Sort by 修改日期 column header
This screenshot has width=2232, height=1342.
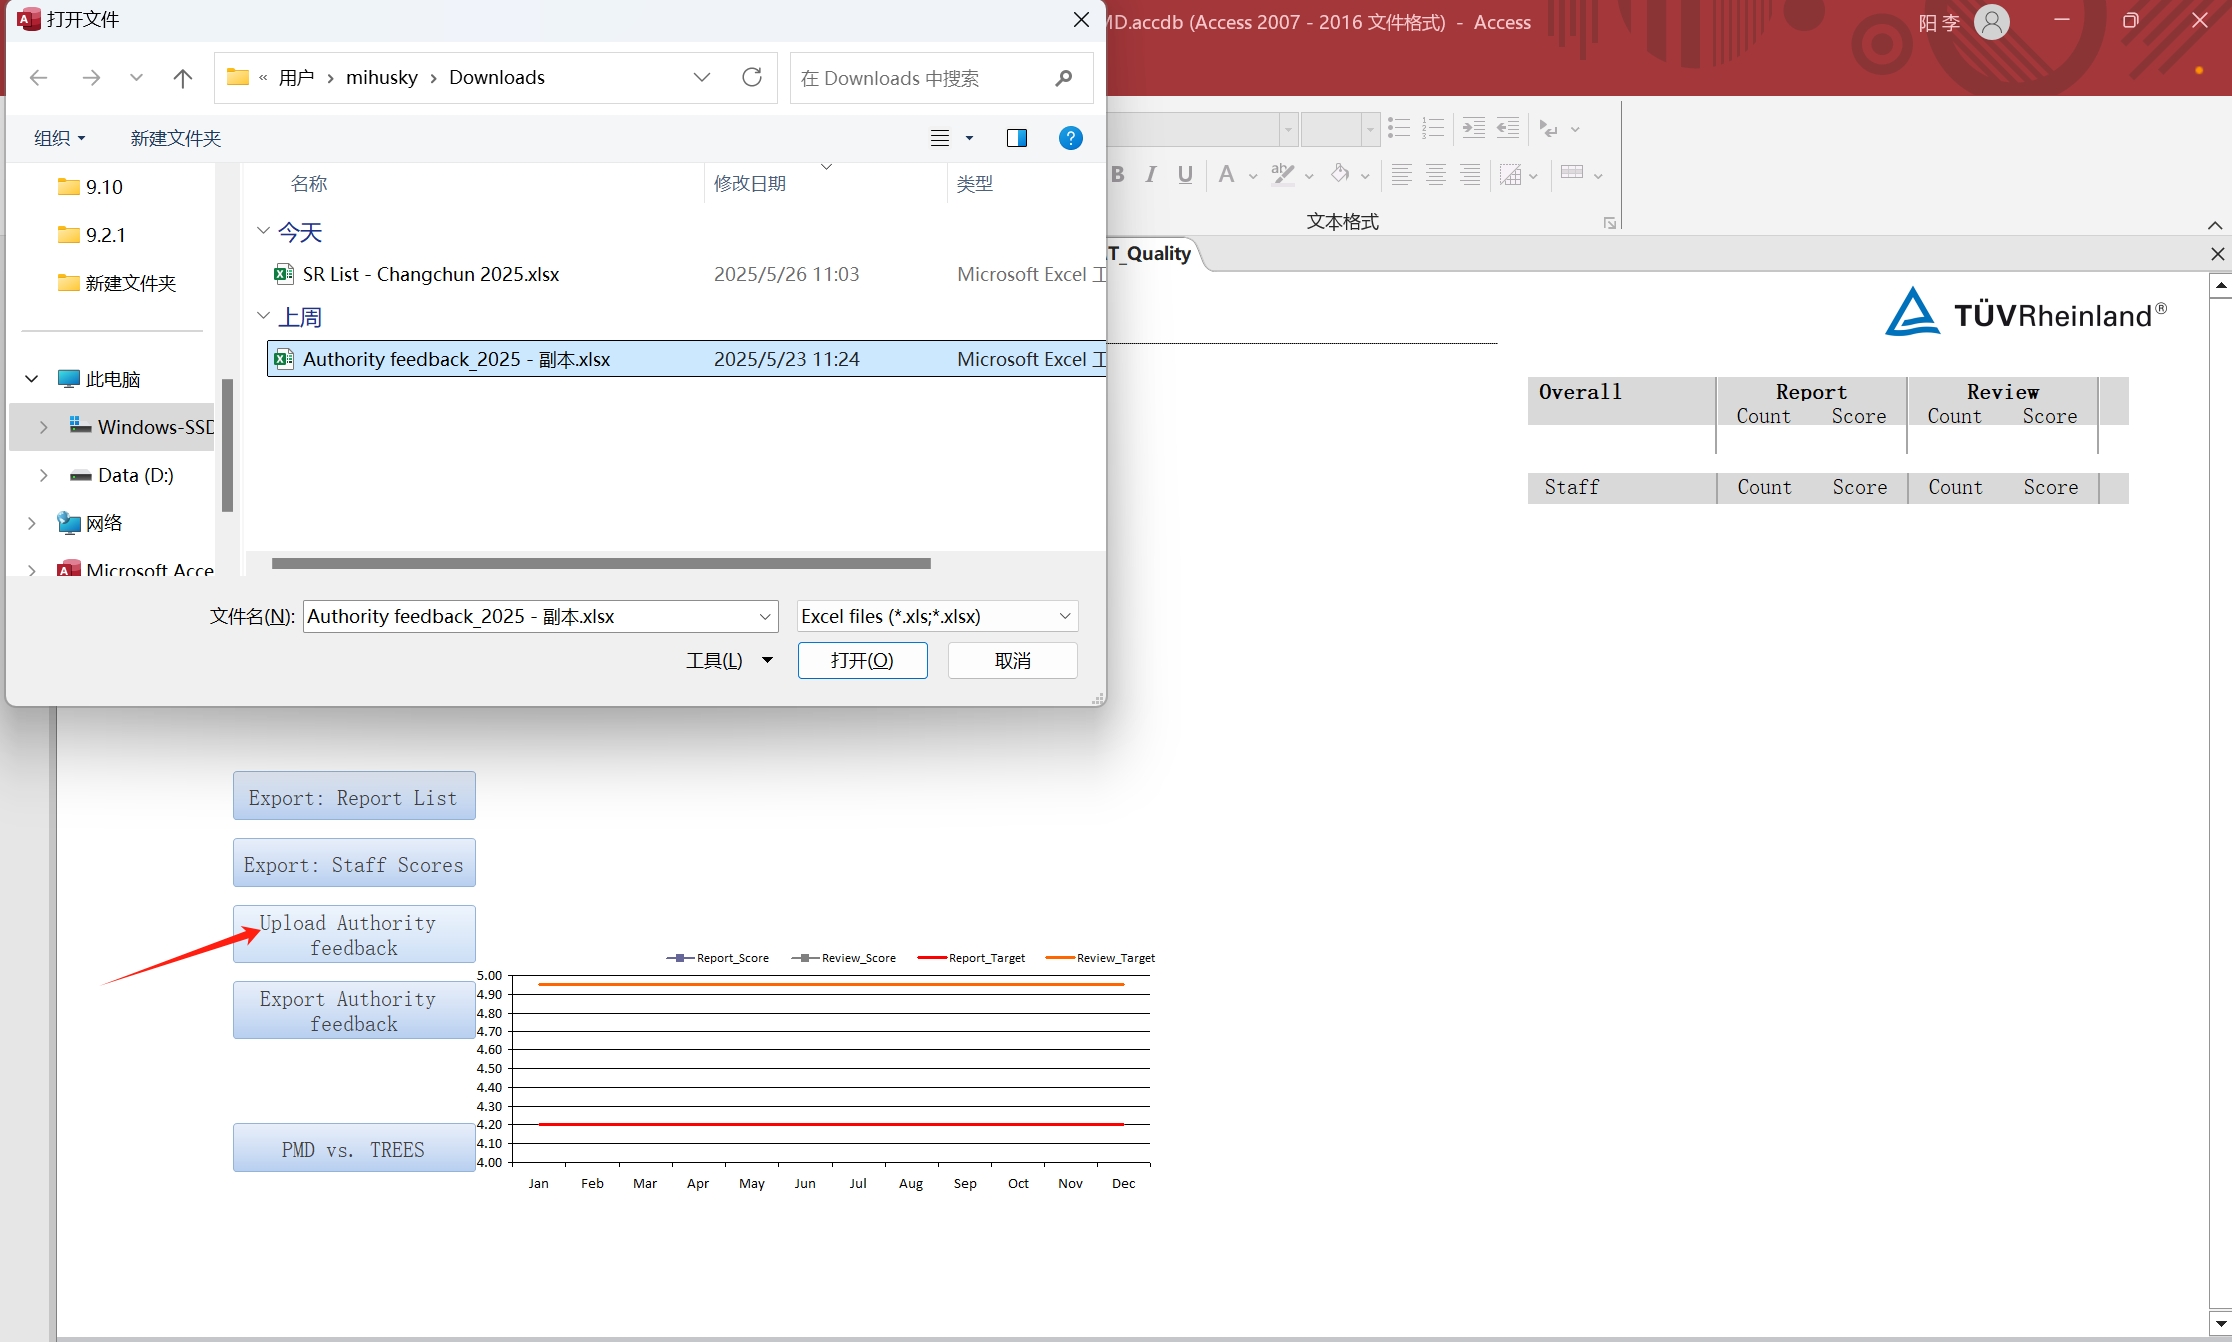[x=750, y=183]
